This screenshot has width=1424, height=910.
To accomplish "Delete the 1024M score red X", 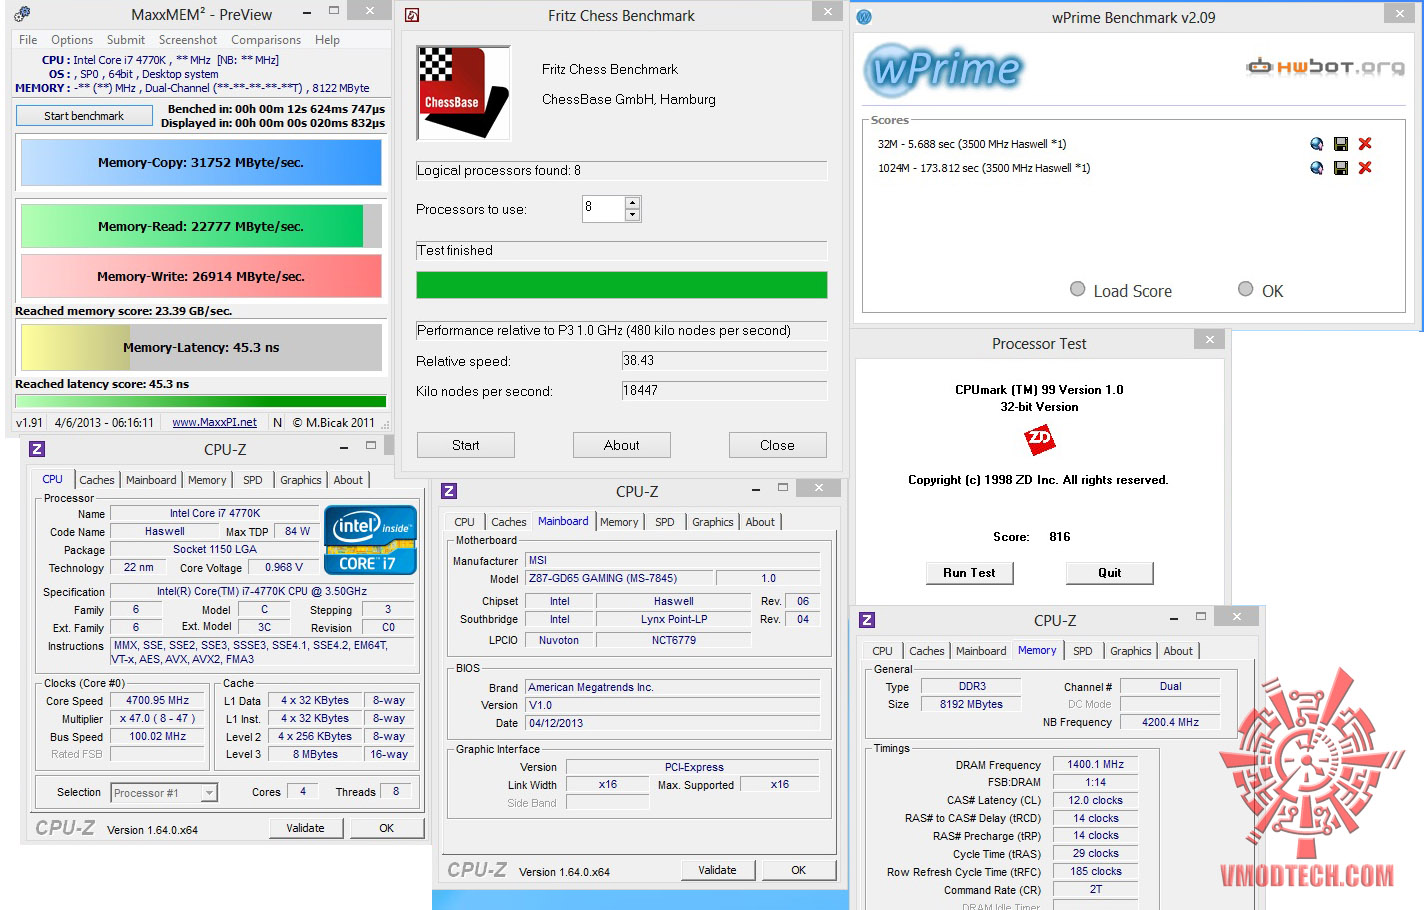I will point(1365,168).
